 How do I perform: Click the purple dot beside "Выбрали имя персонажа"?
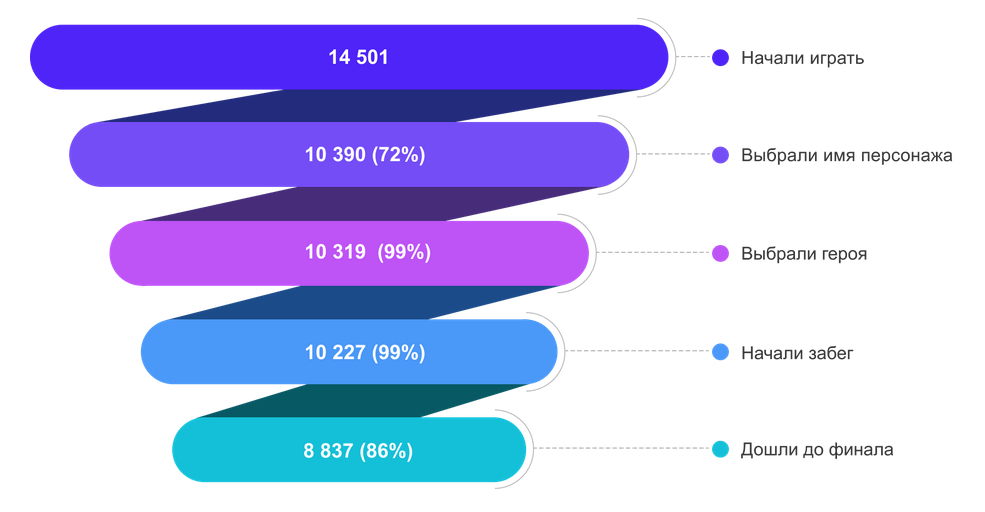click(720, 155)
